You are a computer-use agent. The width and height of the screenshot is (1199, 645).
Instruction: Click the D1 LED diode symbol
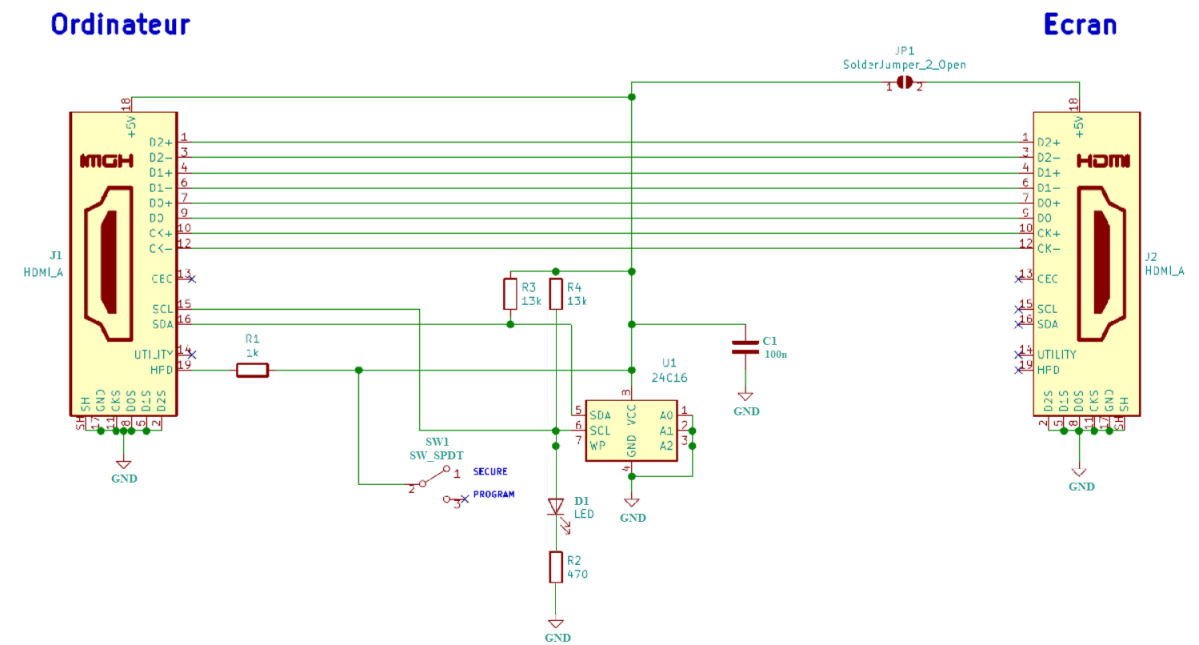tap(556, 507)
